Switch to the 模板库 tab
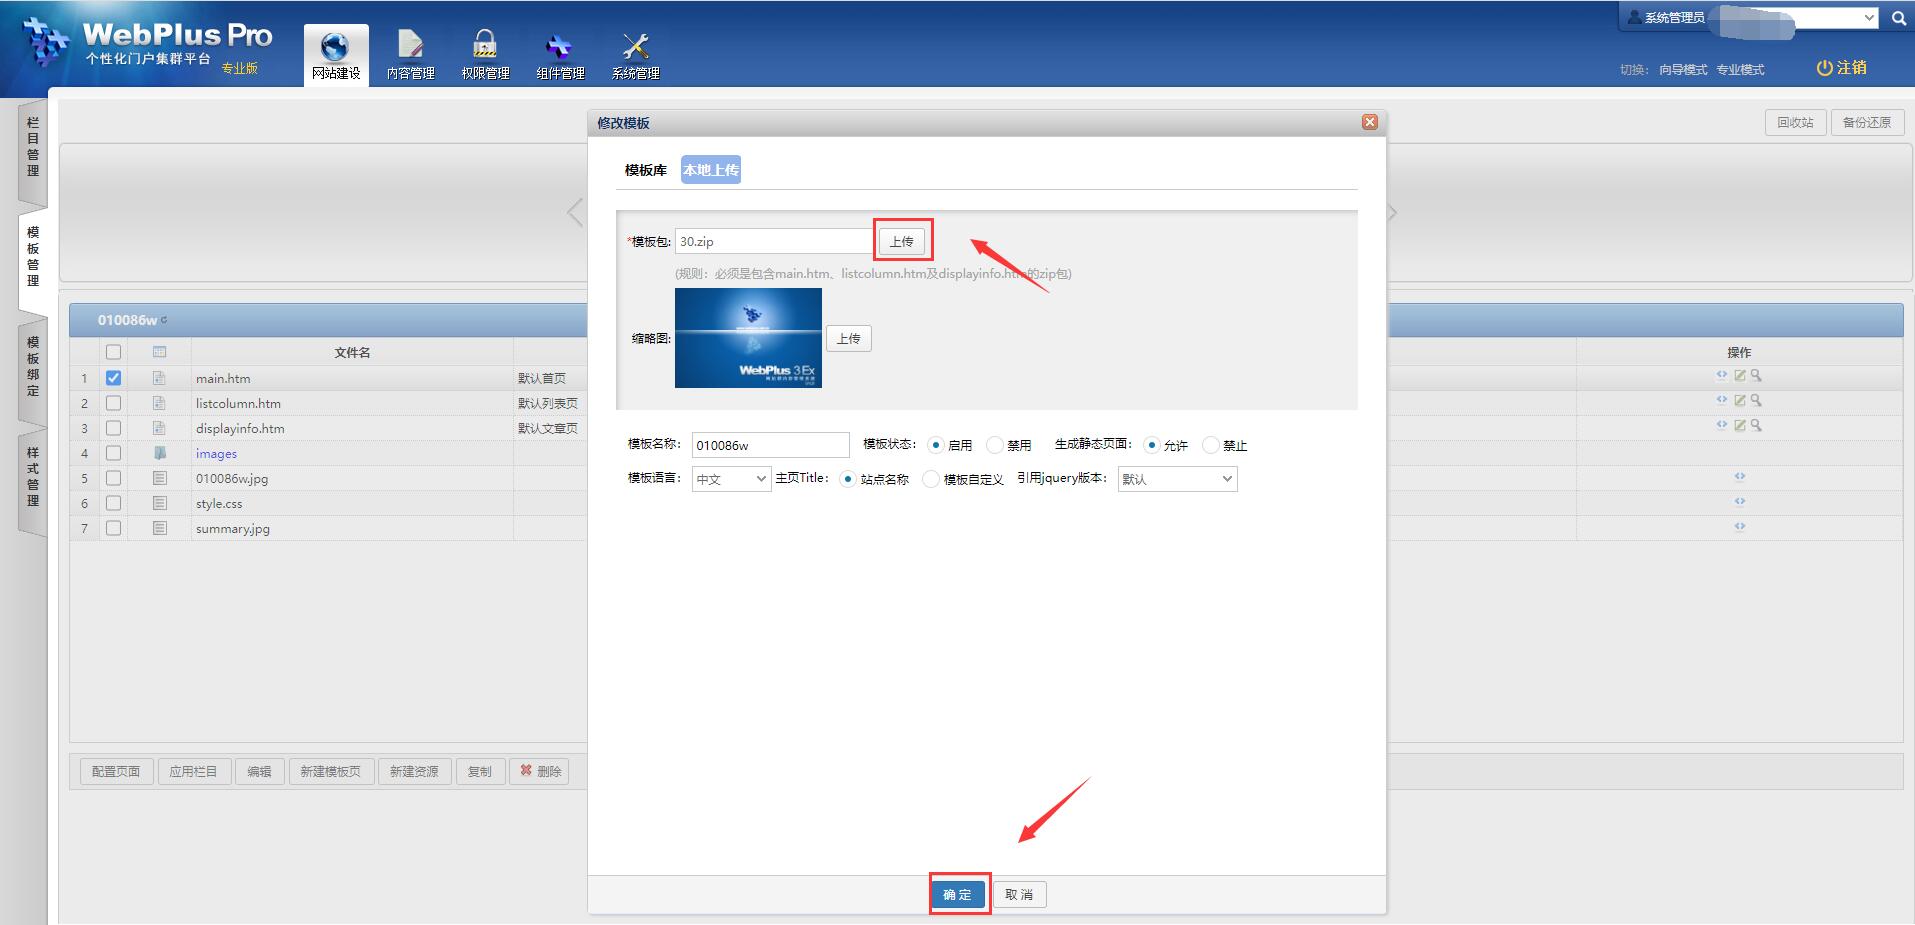 click(645, 170)
